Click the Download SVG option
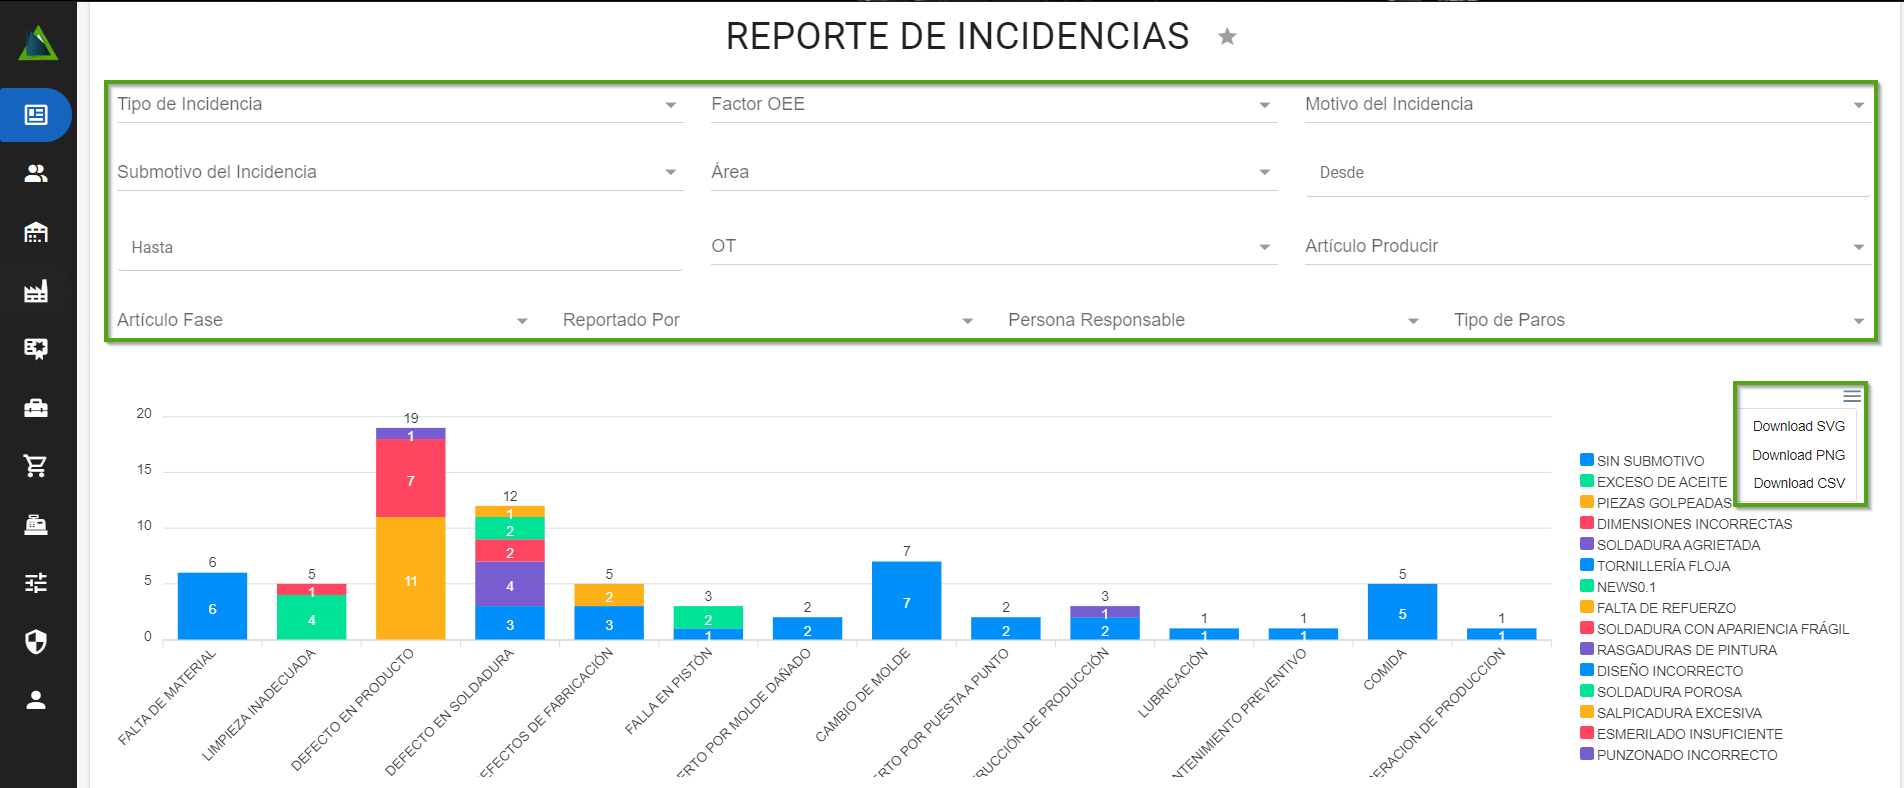The width and height of the screenshot is (1904, 788). (x=1798, y=426)
